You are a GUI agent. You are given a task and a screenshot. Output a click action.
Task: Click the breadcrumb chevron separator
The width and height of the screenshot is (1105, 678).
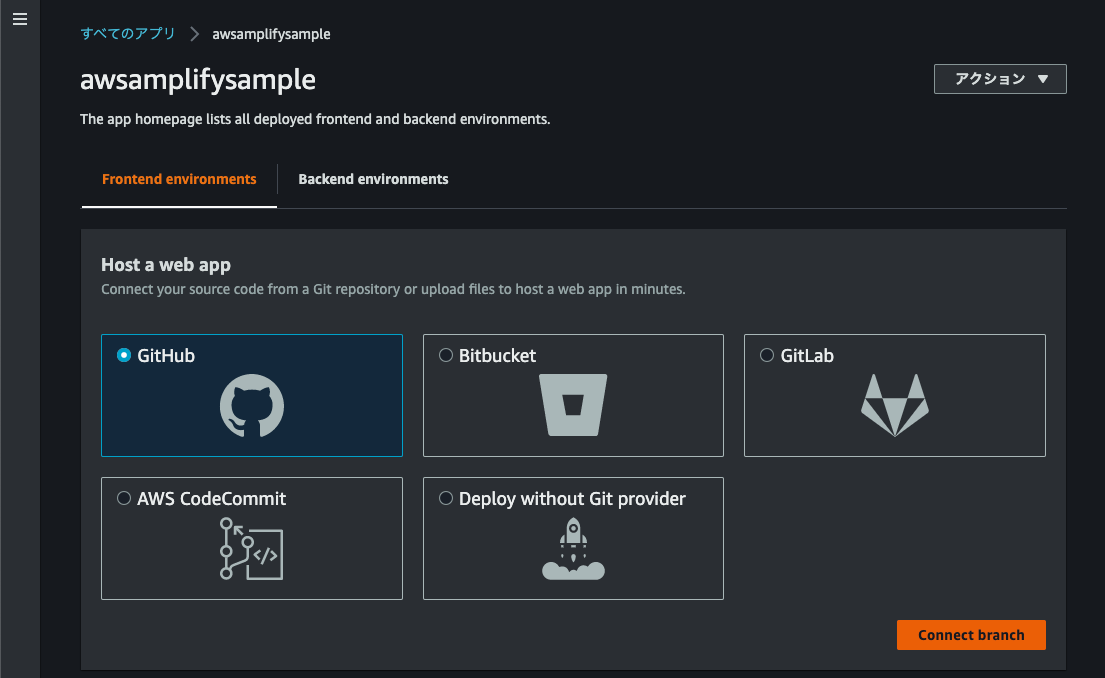point(194,34)
